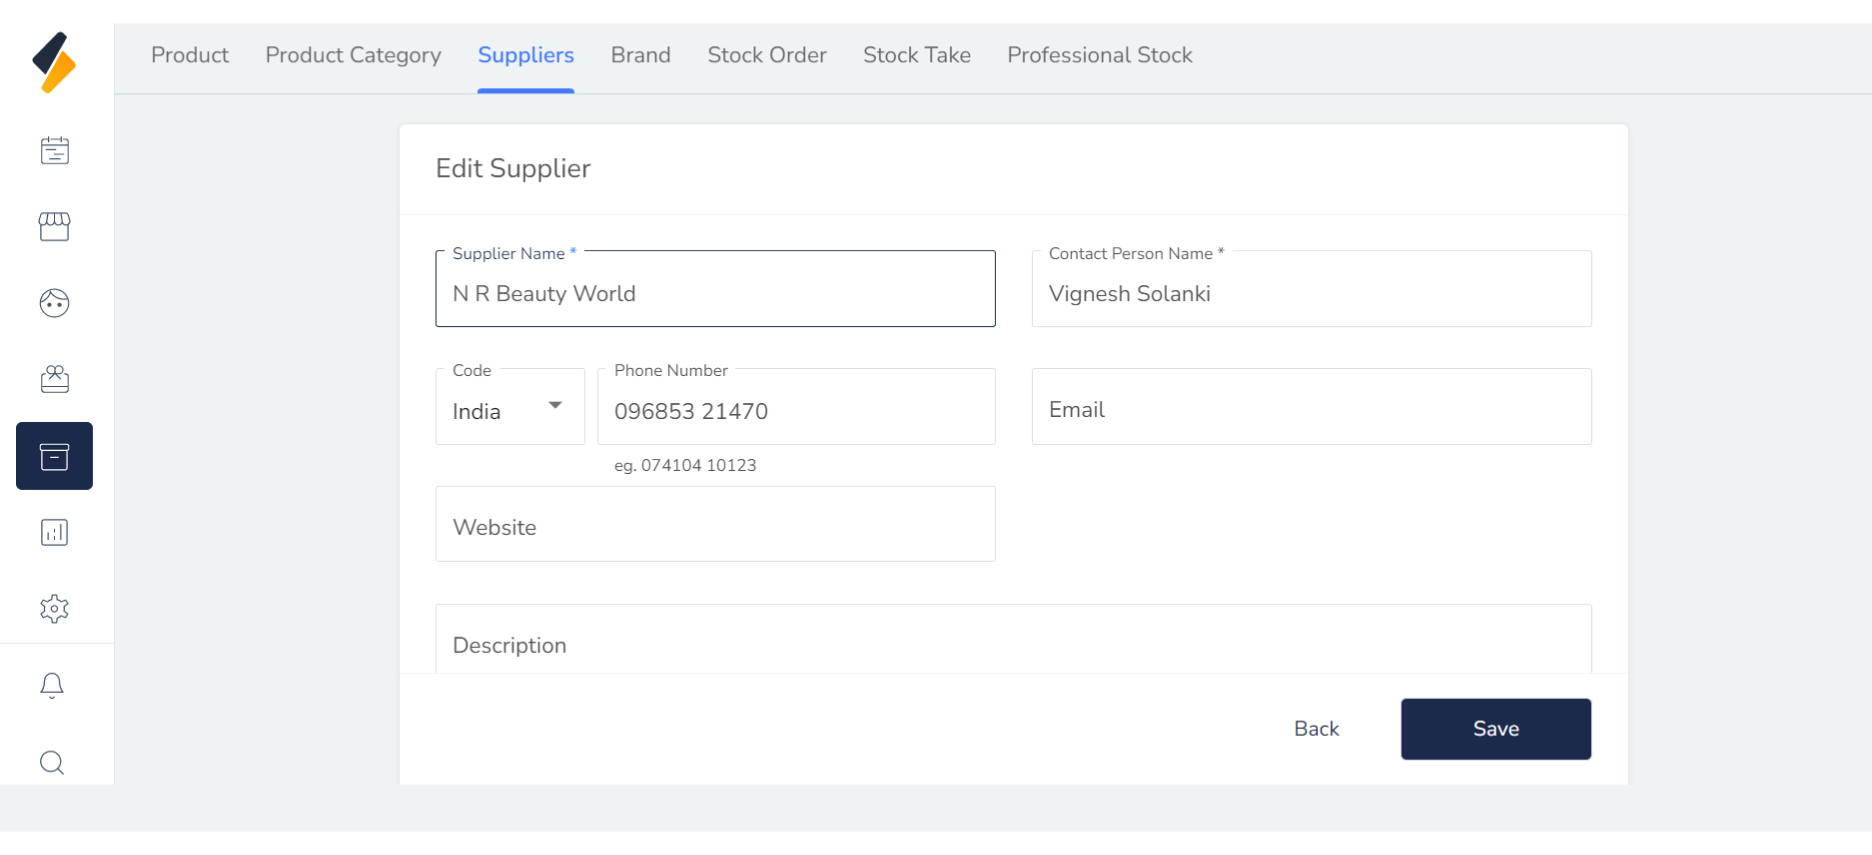Viewport: 1872px width, 855px height.
Task: Click the Save button
Action: pyautogui.click(x=1495, y=729)
